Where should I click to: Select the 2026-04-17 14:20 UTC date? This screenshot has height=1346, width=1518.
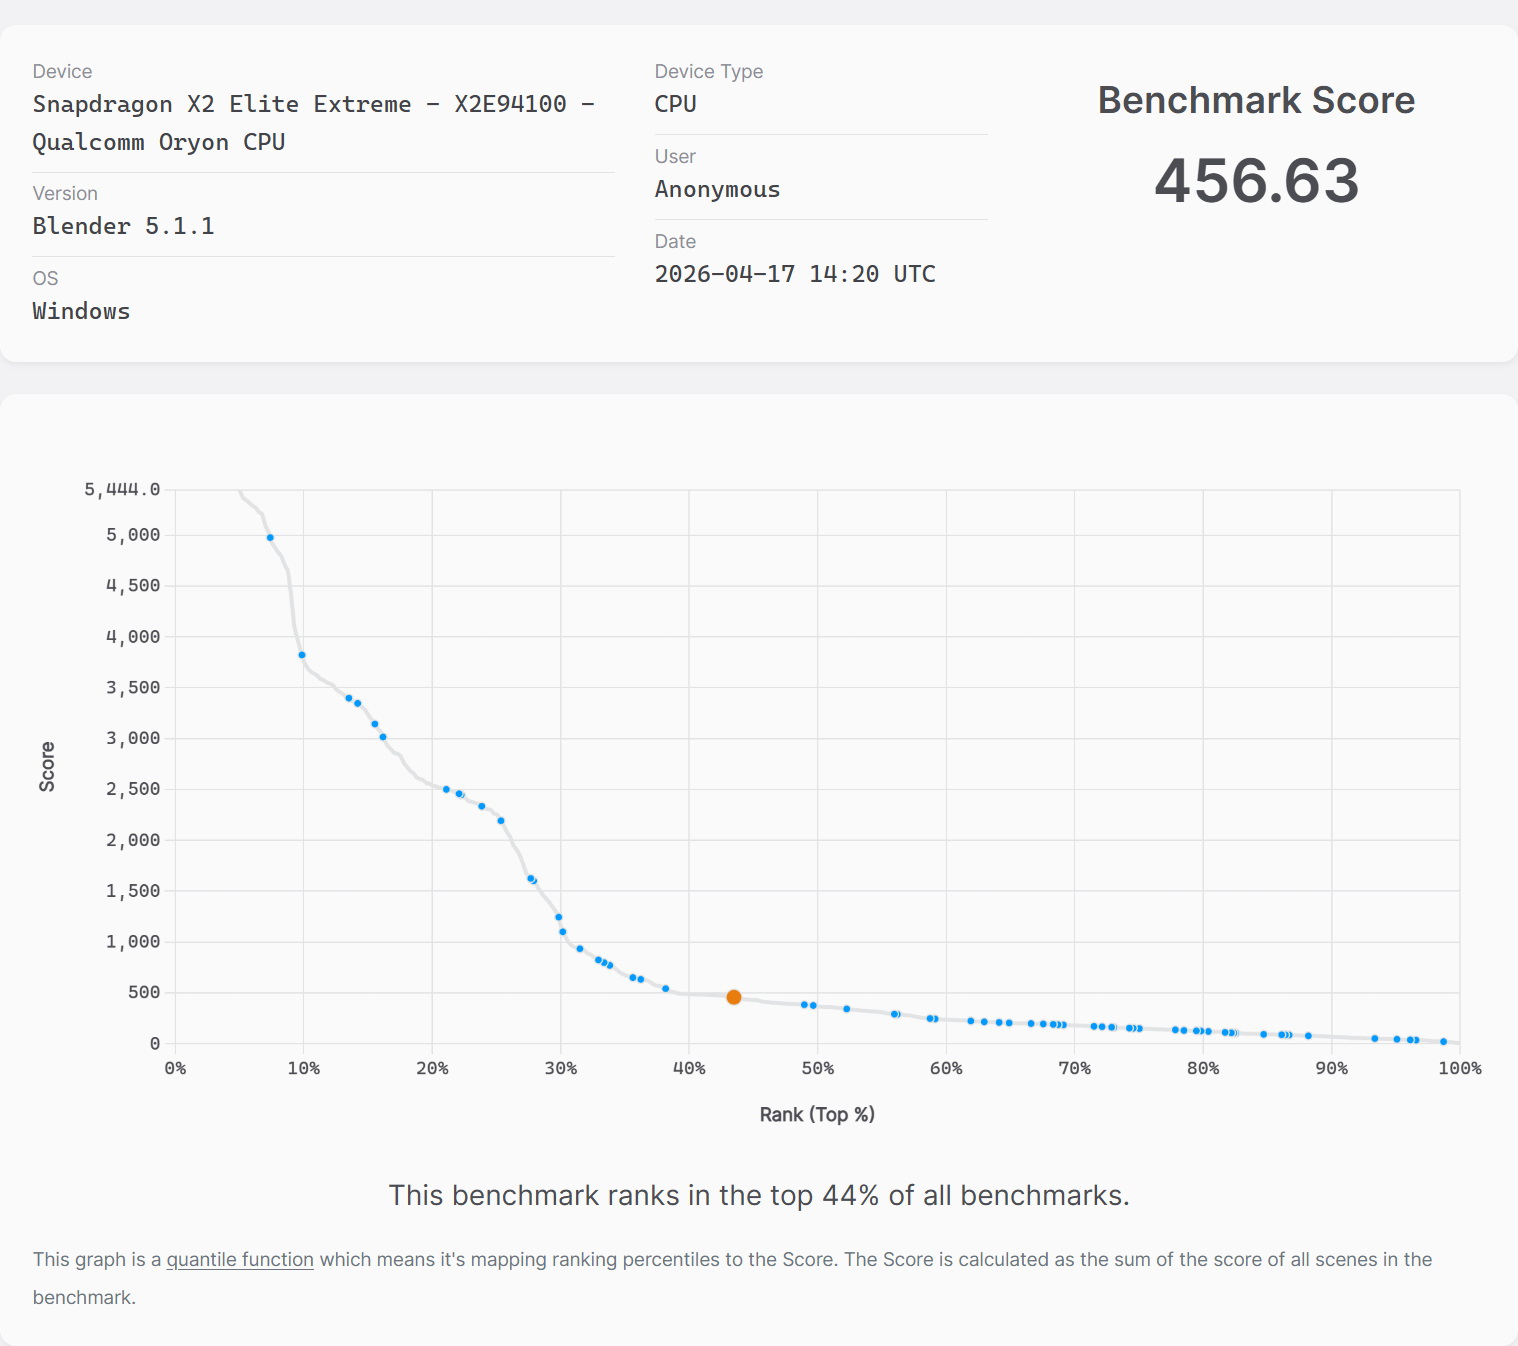pyautogui.click(x=795, y=274)
